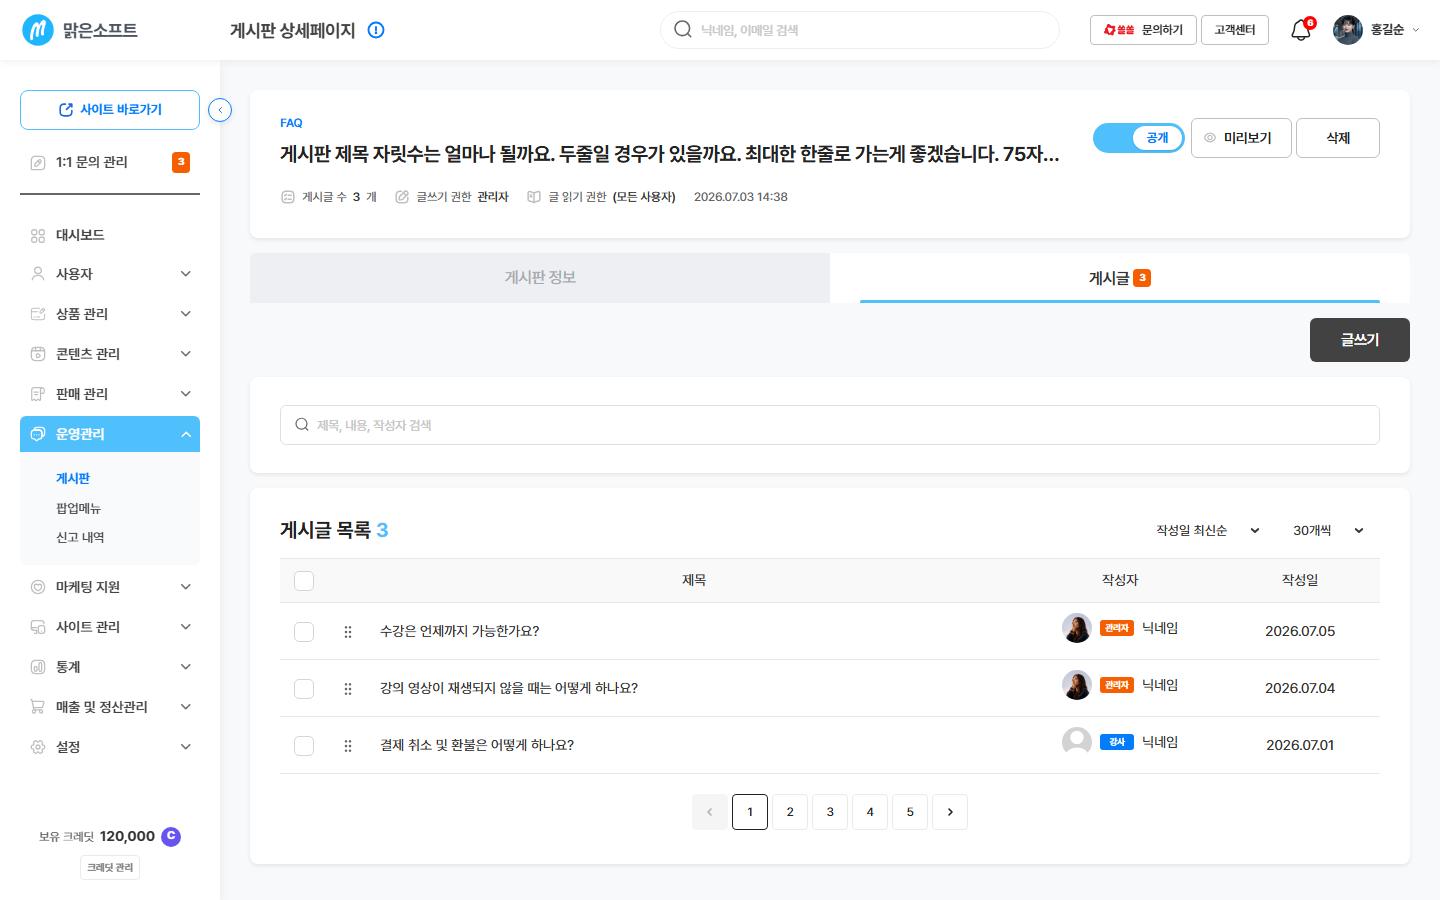Expand the 마케팅 지원 chevron
This screenshot has height=900, width=1440.
tap(186, 587)
